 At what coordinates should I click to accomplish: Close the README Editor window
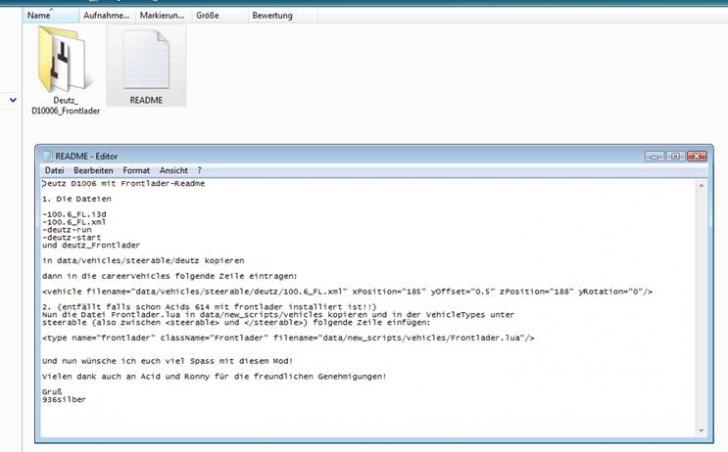tap(697, 156)
